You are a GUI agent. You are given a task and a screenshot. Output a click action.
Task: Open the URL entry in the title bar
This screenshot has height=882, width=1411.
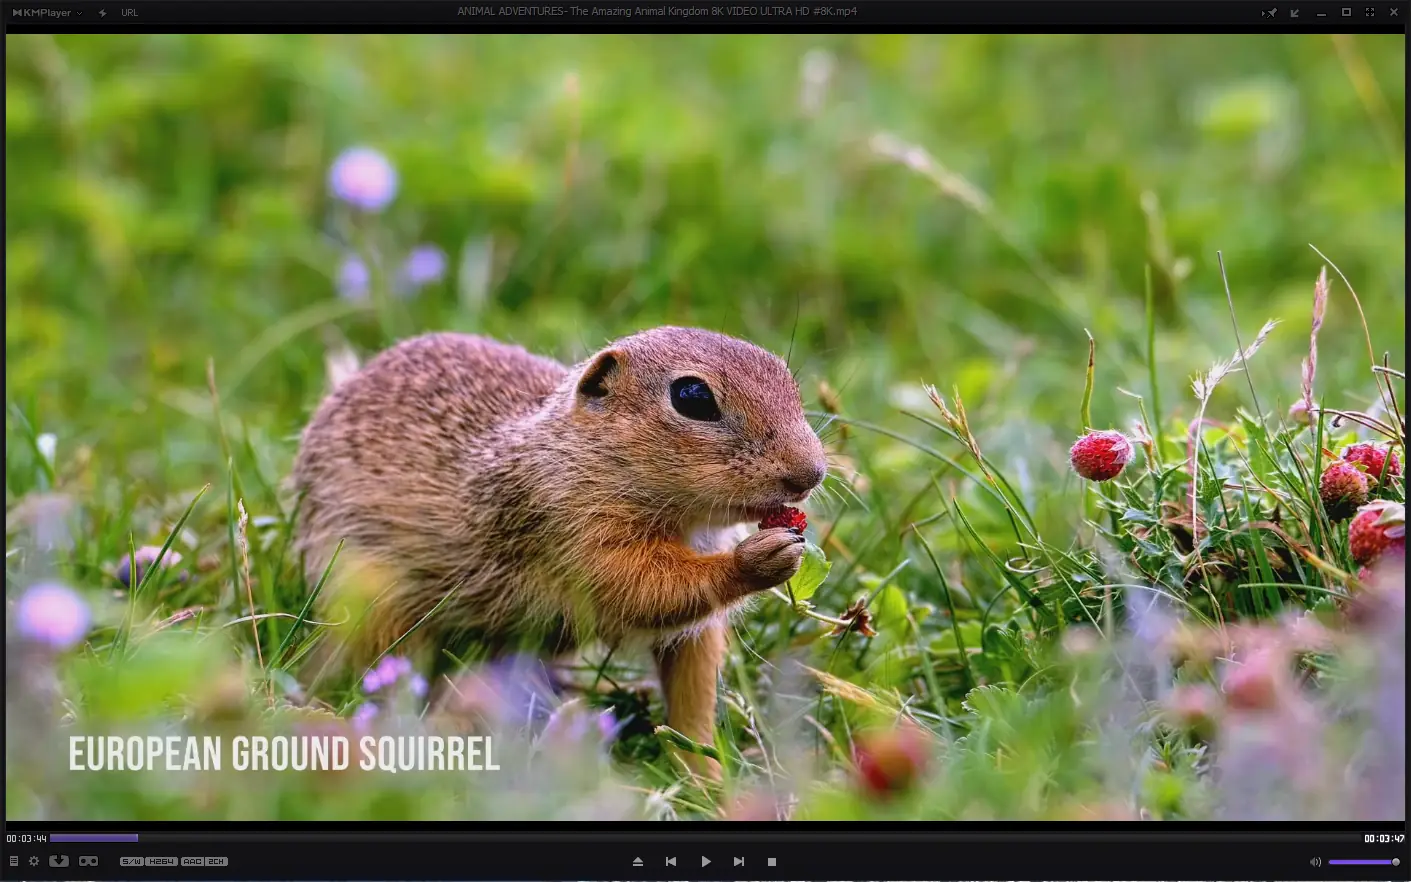tap(130, 13)
